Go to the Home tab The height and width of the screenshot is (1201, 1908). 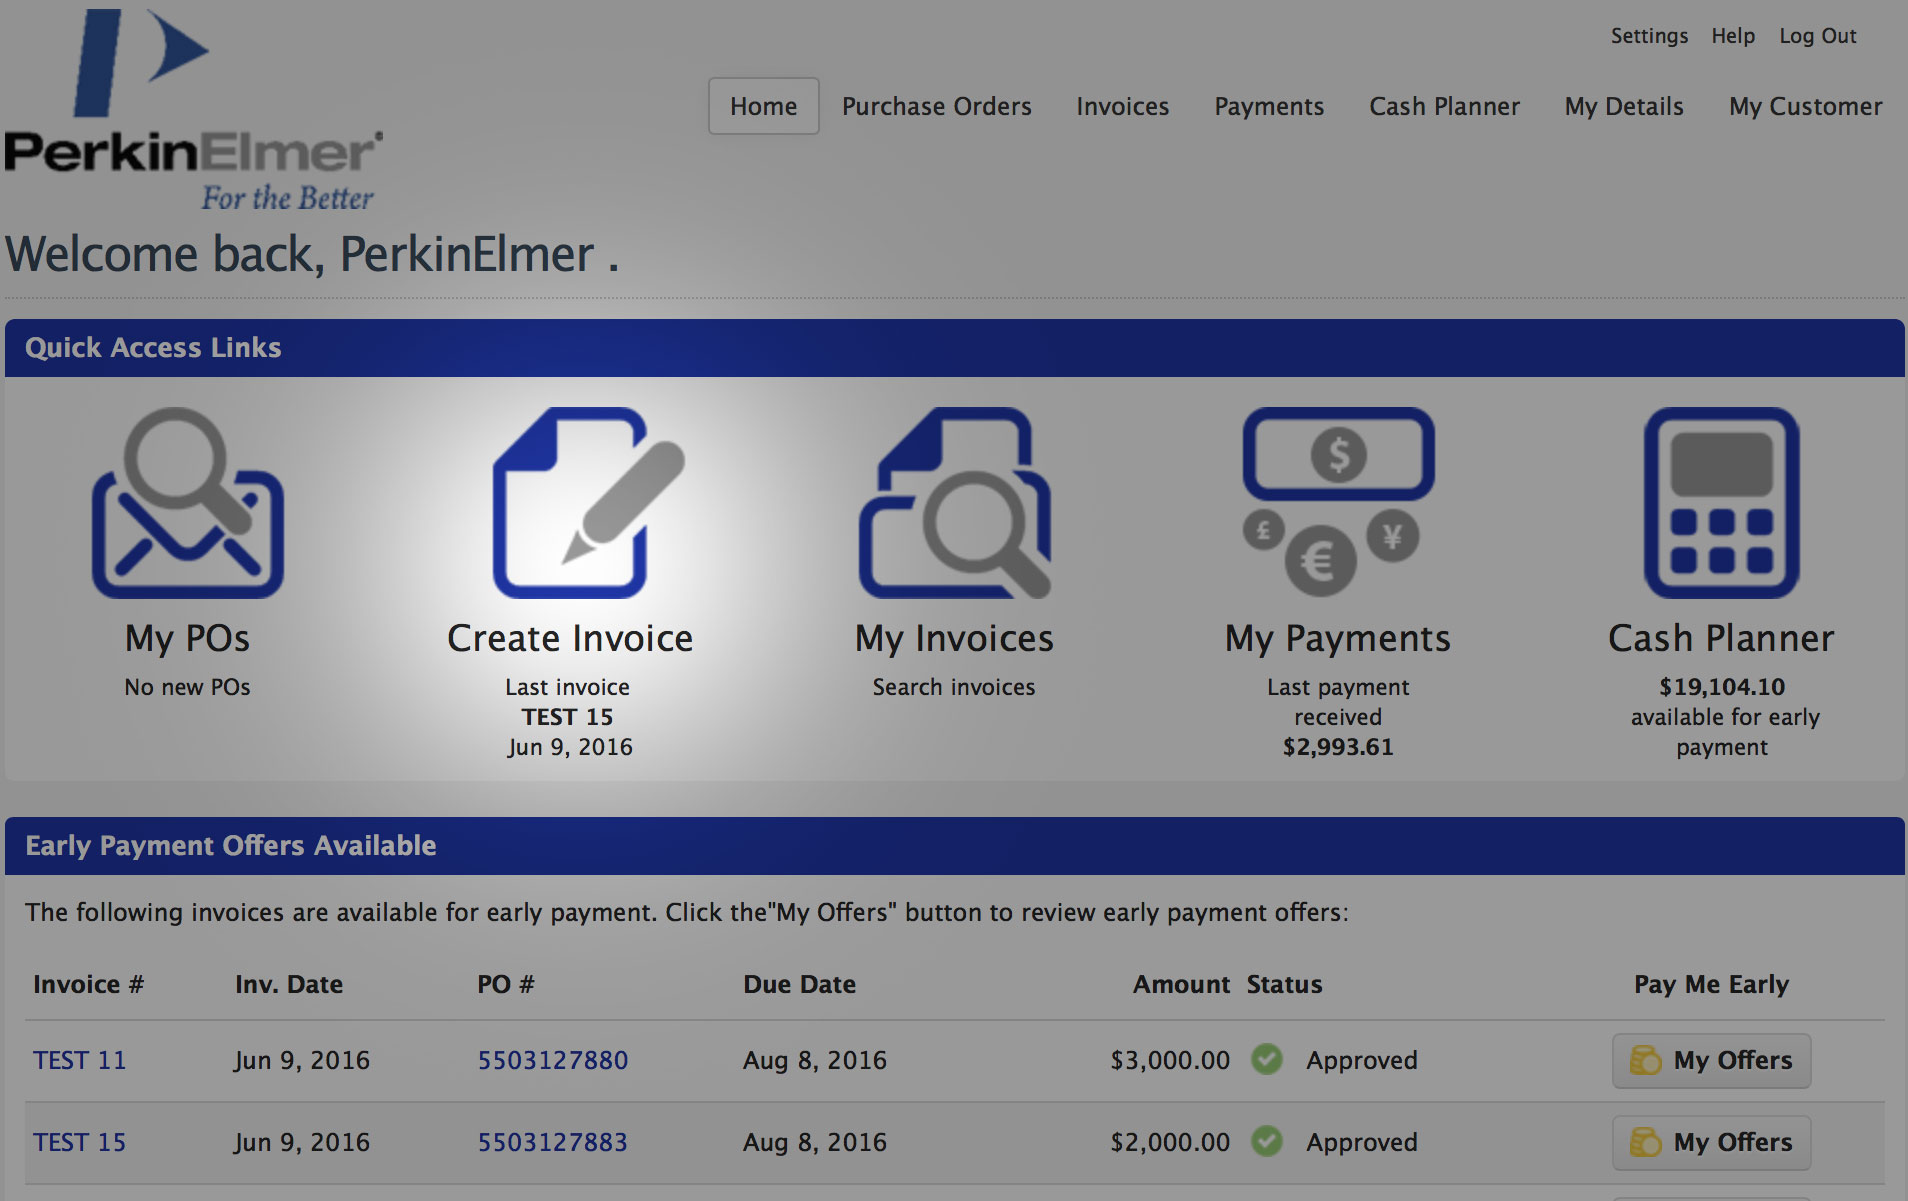point(764,106)
